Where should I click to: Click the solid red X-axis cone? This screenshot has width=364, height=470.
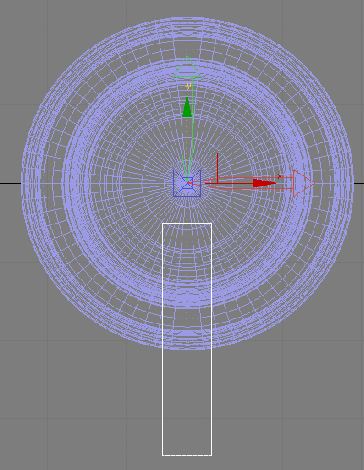pos(264,183)
